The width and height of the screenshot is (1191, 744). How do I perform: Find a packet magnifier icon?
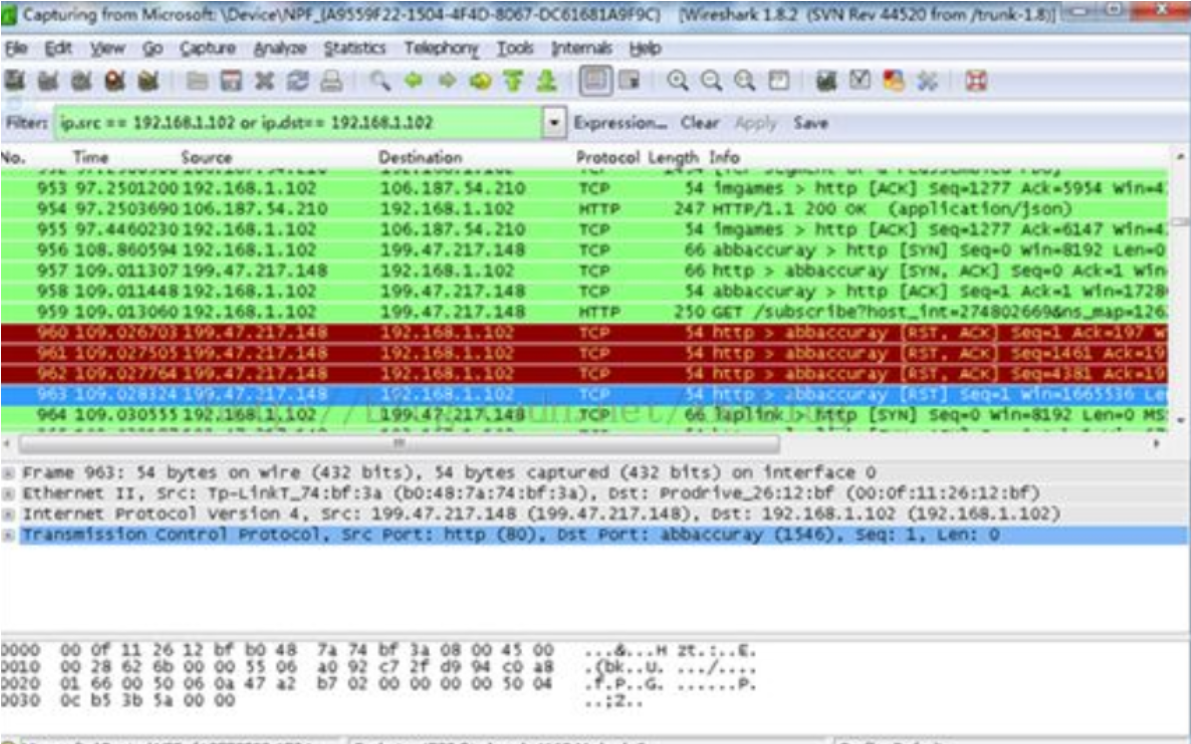[x=380, y=80]
